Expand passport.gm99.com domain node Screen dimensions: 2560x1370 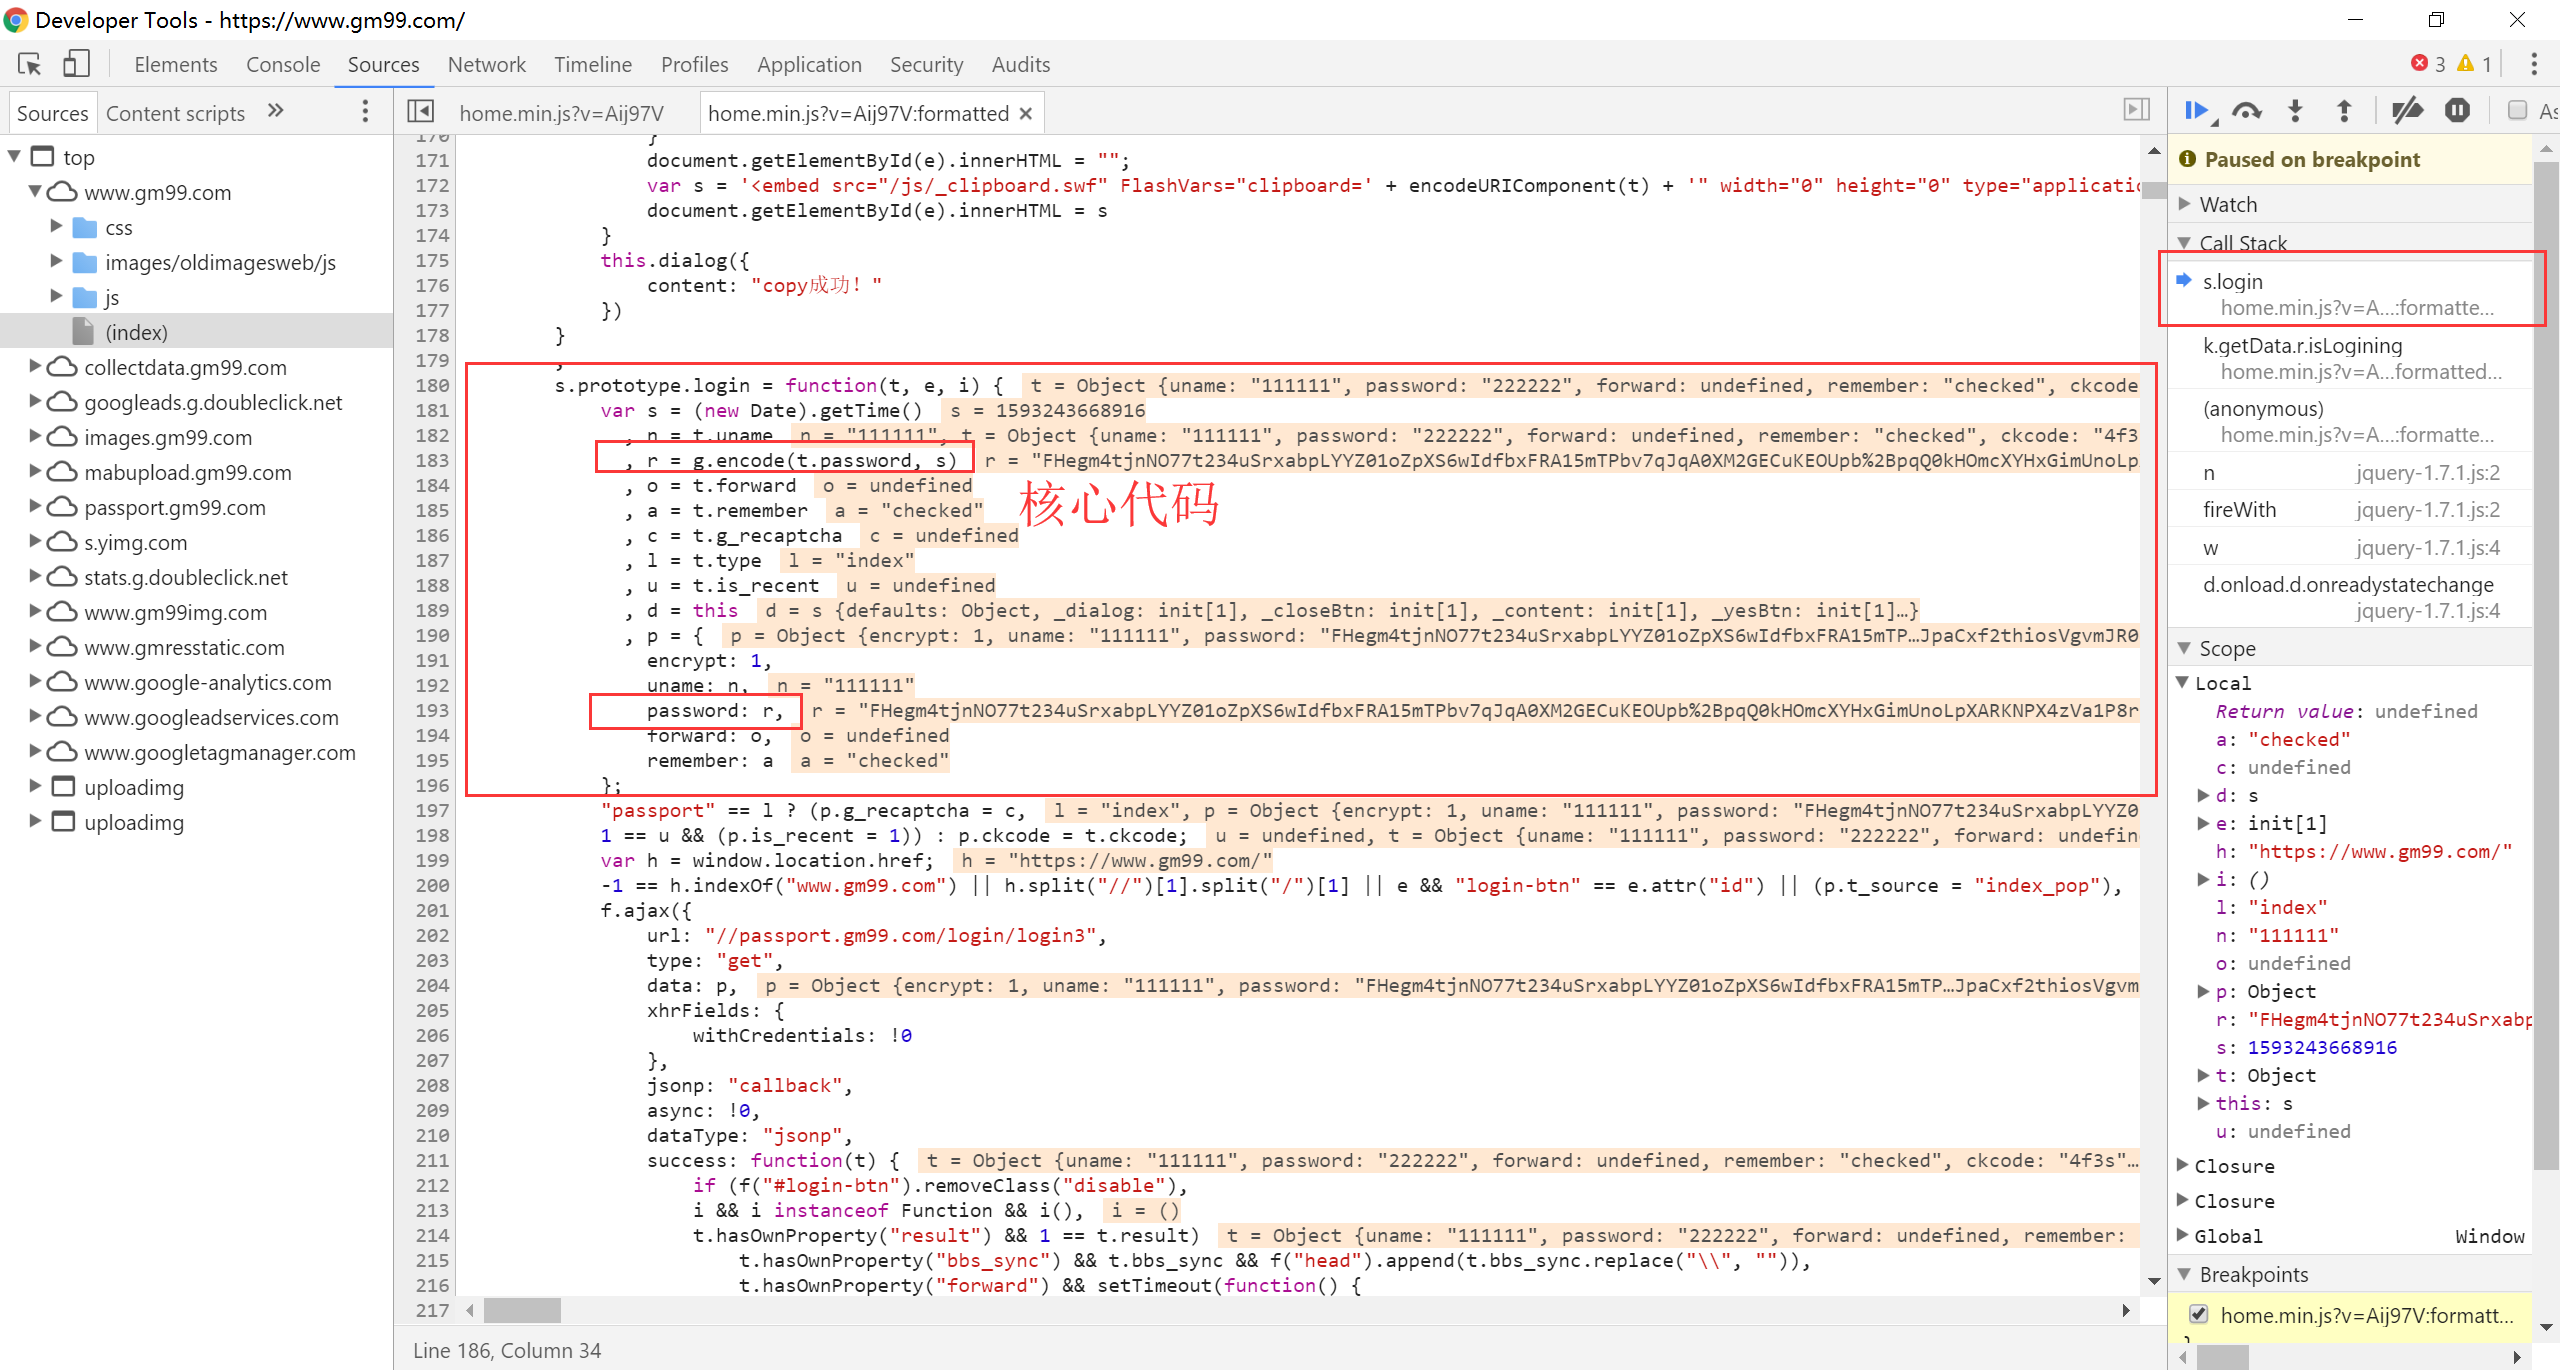(x=35, y=507)
